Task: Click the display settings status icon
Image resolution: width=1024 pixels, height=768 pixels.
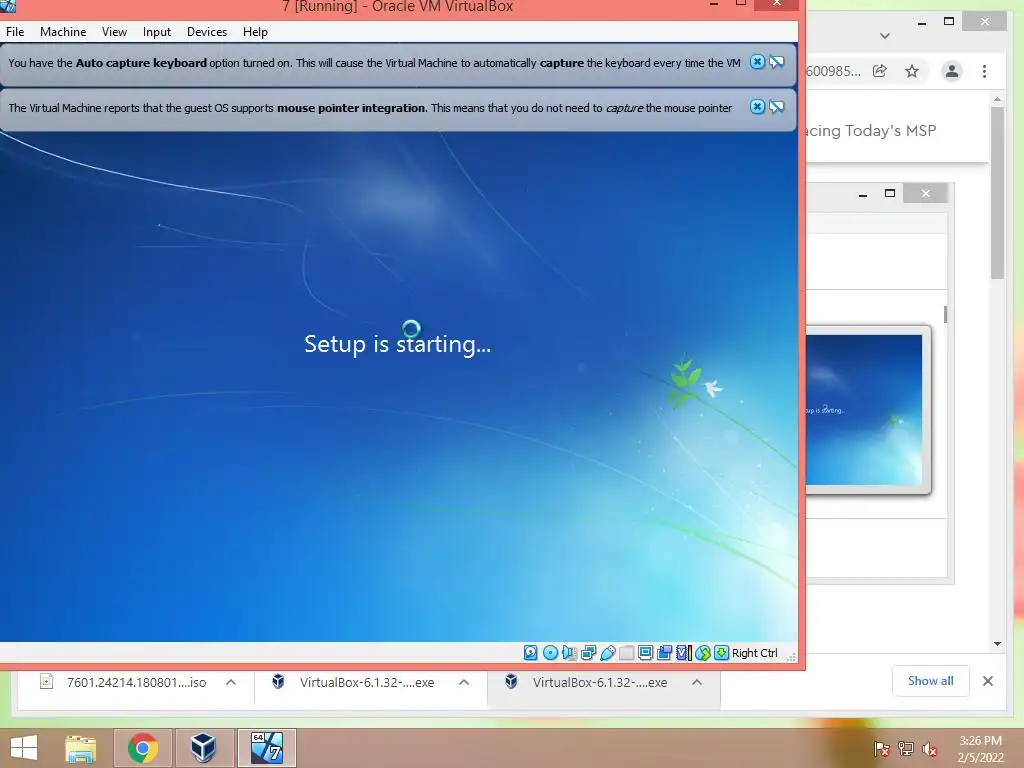Action: [645, 652]
